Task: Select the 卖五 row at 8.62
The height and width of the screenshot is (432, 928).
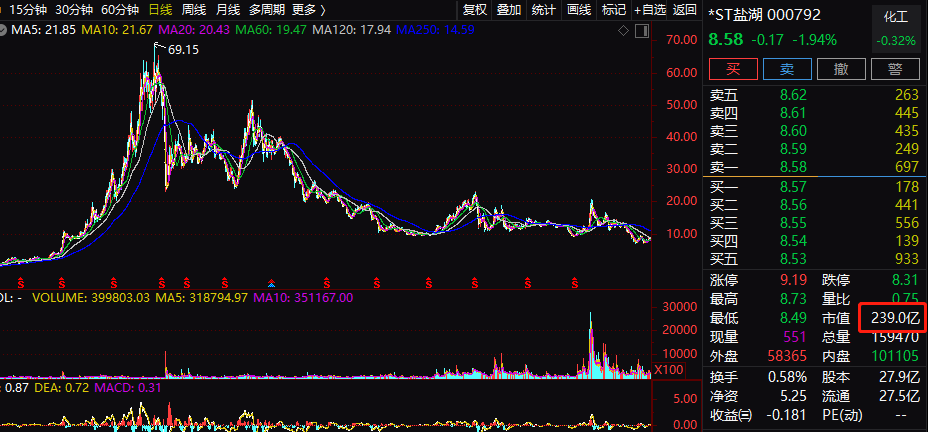Action: pyautogui.click(x=814, y=95)
